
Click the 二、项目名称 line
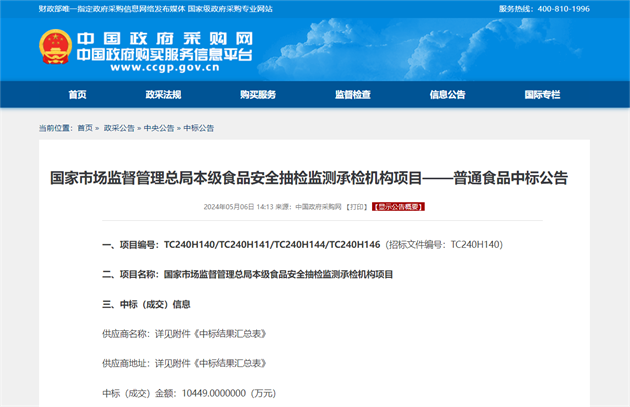pos(248,274)
